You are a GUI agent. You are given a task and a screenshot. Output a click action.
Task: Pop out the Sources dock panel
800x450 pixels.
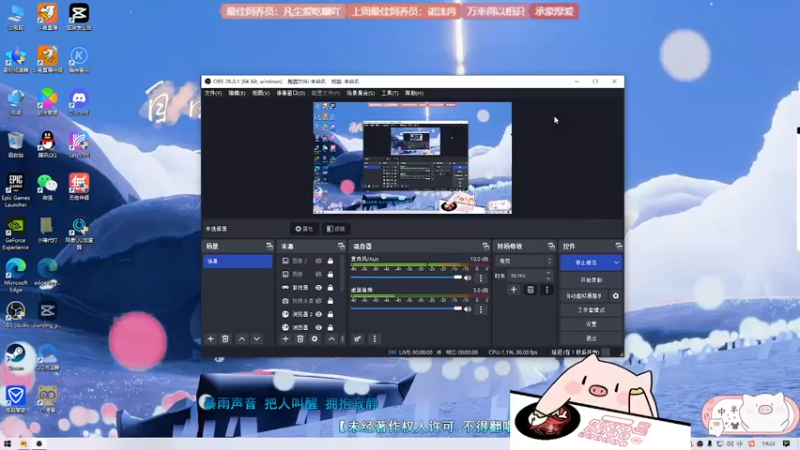coord(341,246)
